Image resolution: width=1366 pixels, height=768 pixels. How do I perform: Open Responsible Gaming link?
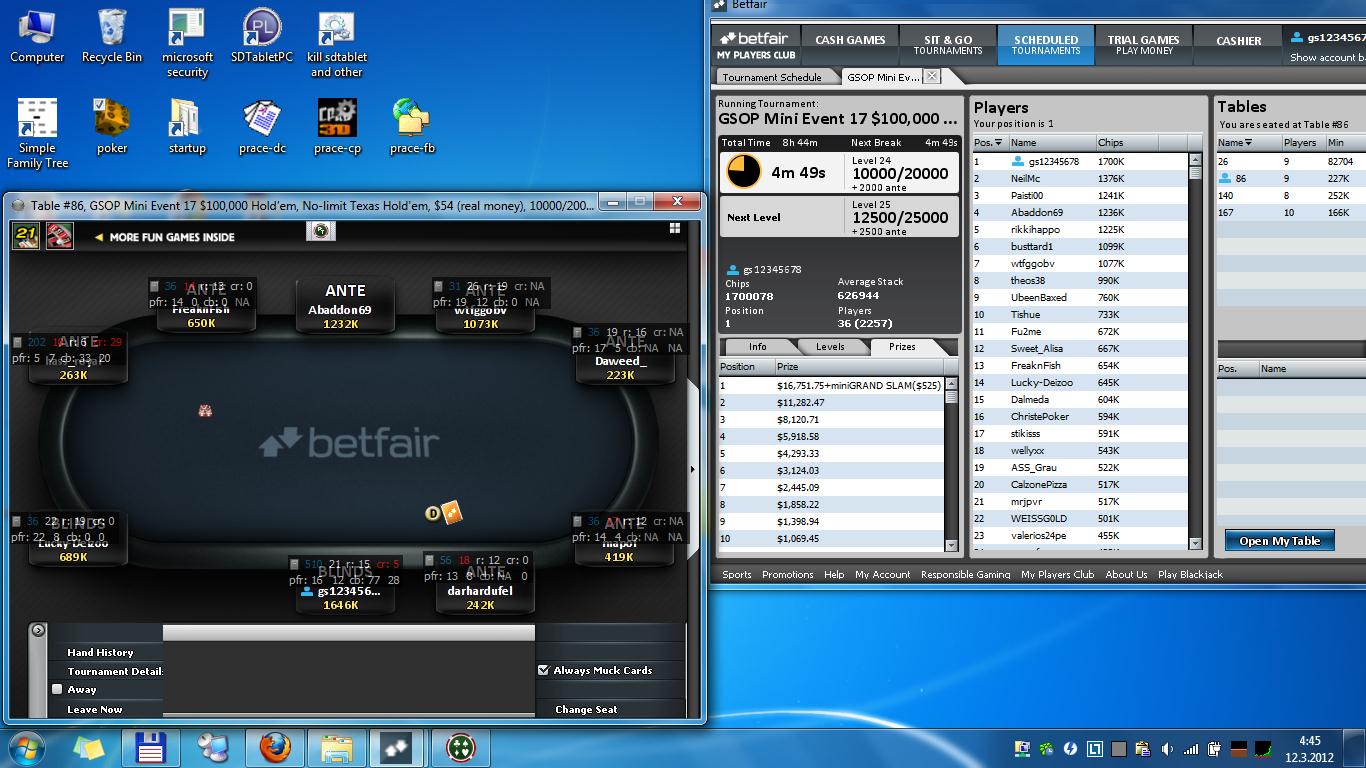pyautogui.click(x=966, y=574)
